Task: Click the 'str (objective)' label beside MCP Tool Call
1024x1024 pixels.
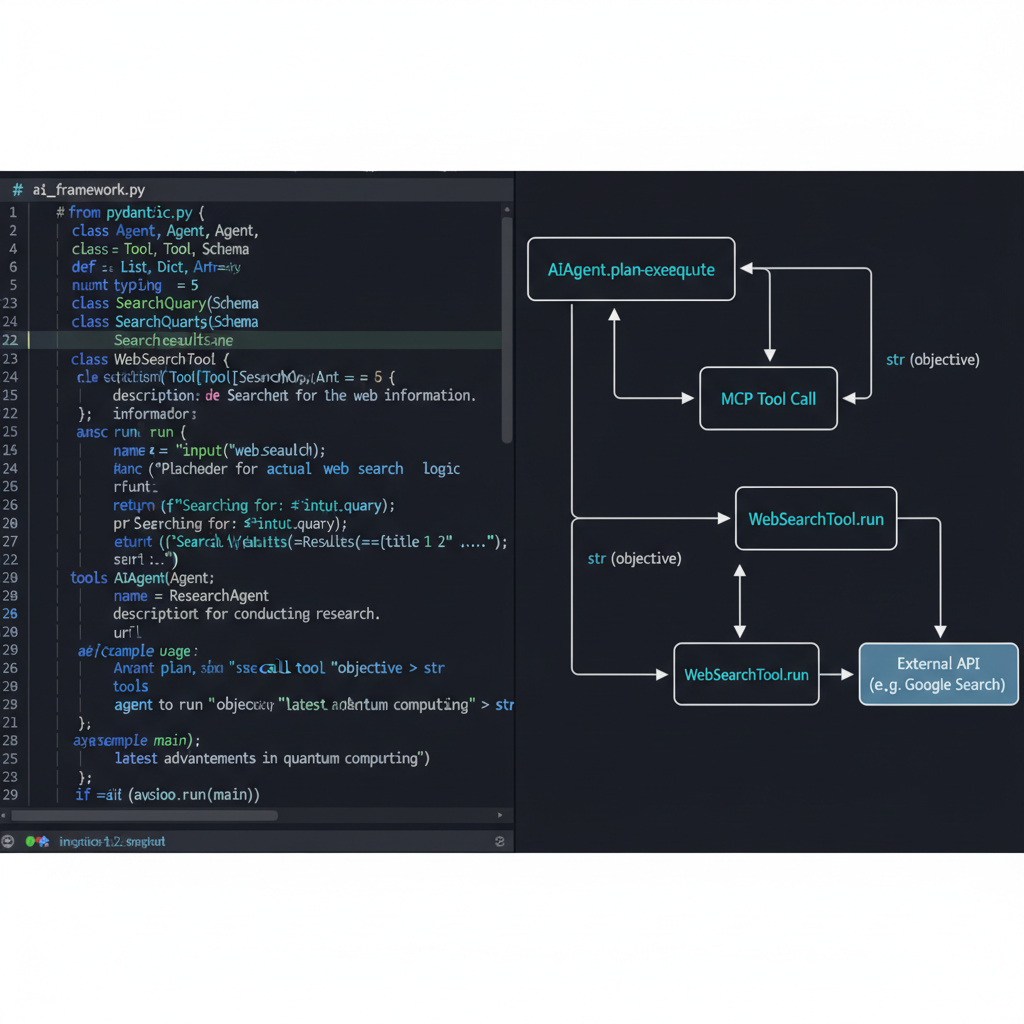Action: click(x=933, y=360)
